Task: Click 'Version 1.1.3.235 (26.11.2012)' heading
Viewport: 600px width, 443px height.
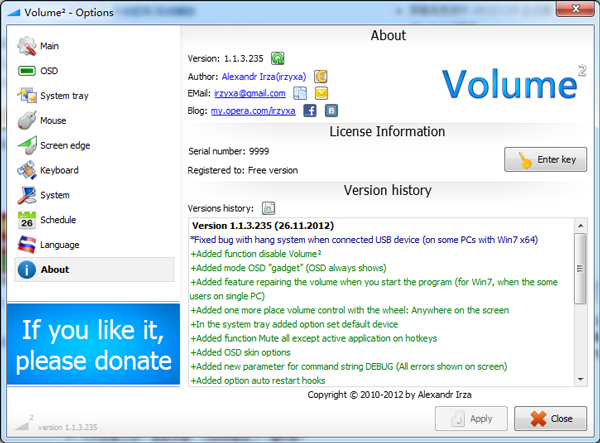Action: (263, 226)
